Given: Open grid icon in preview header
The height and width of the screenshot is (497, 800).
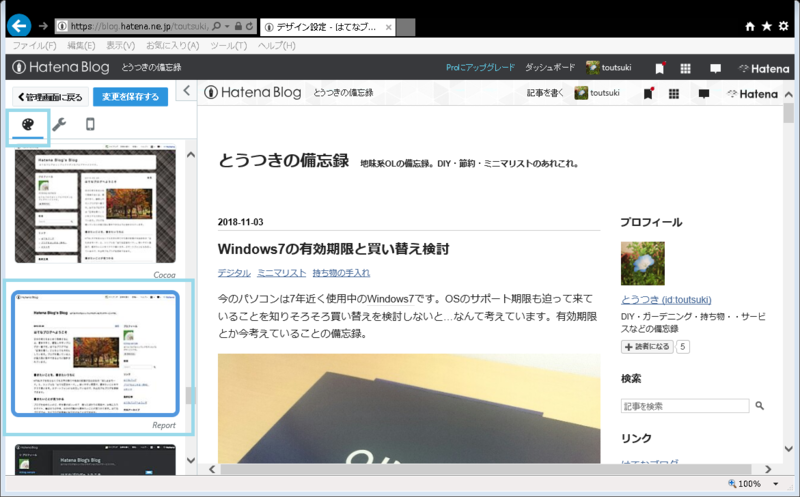Looking at the screenshot, I should 673,94.
